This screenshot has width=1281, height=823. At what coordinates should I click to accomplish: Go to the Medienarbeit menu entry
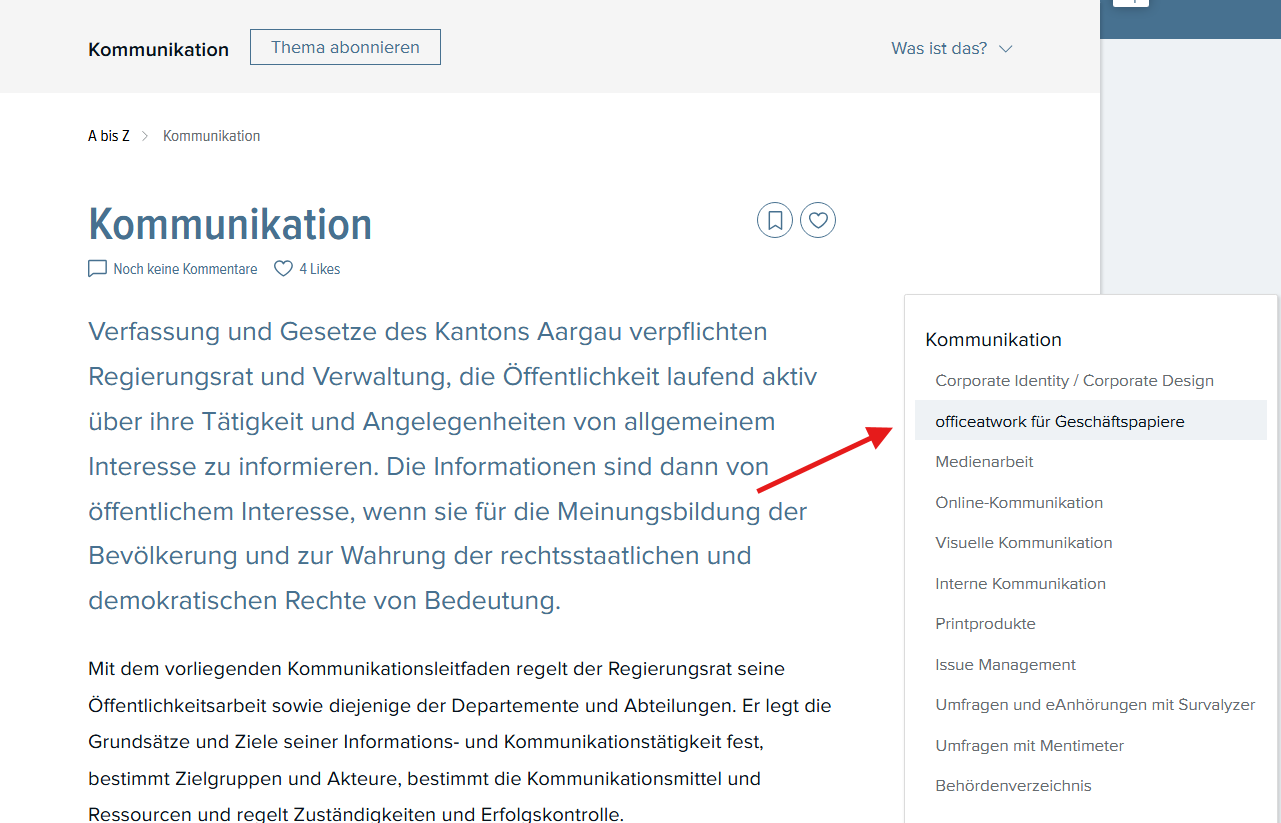pos(985,462)
